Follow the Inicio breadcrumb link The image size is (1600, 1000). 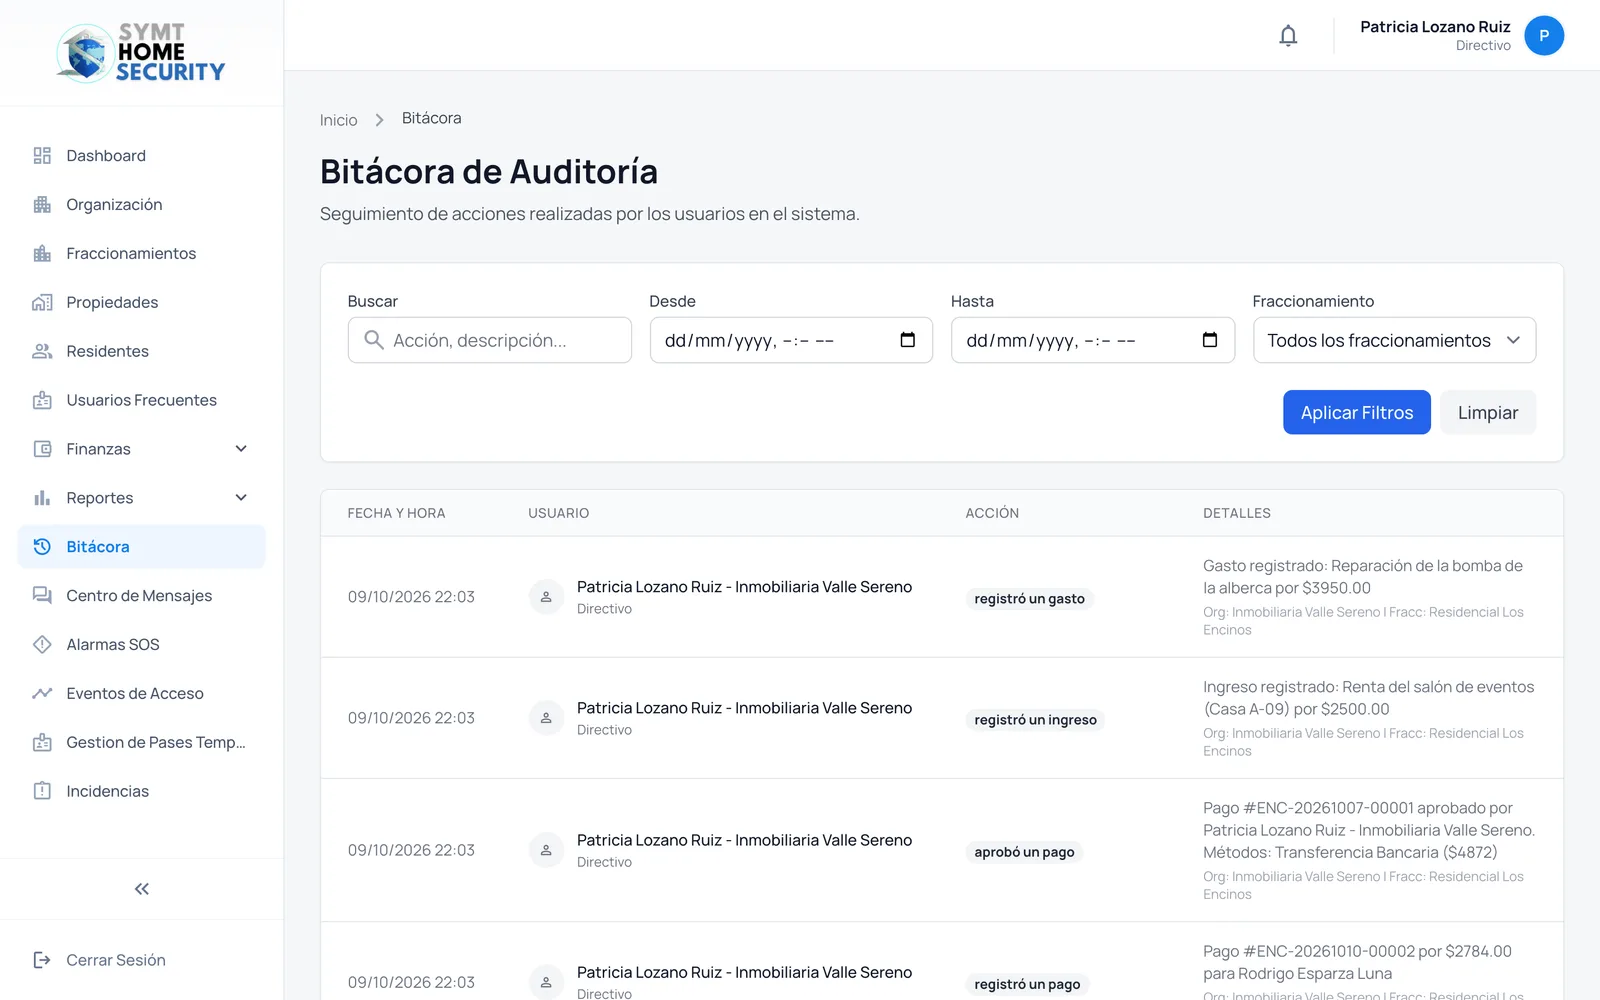(x=338, y=120)
